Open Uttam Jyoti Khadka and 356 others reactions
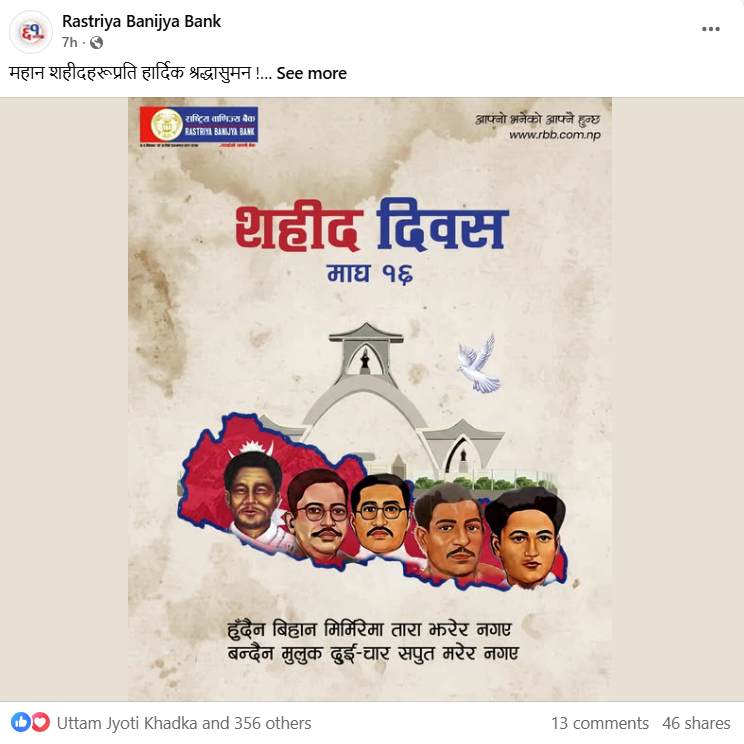This screenshot has width=744, height=744. tap(184, 723)
